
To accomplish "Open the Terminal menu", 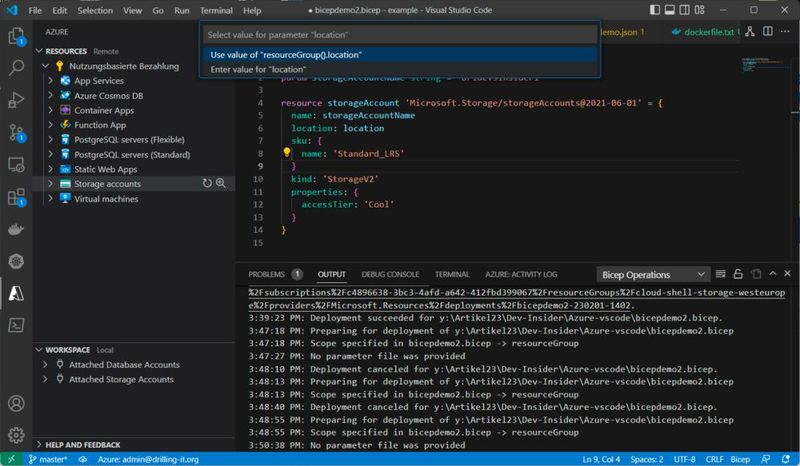I will pos(216,10).
